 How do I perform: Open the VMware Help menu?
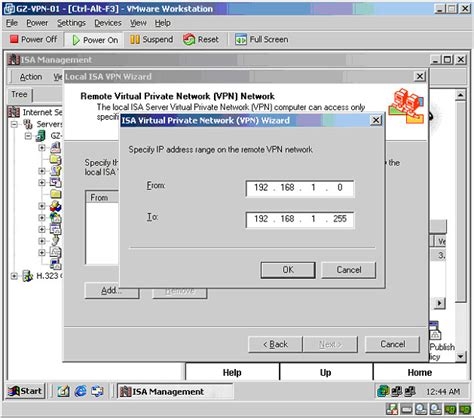(x=163, y=23)
